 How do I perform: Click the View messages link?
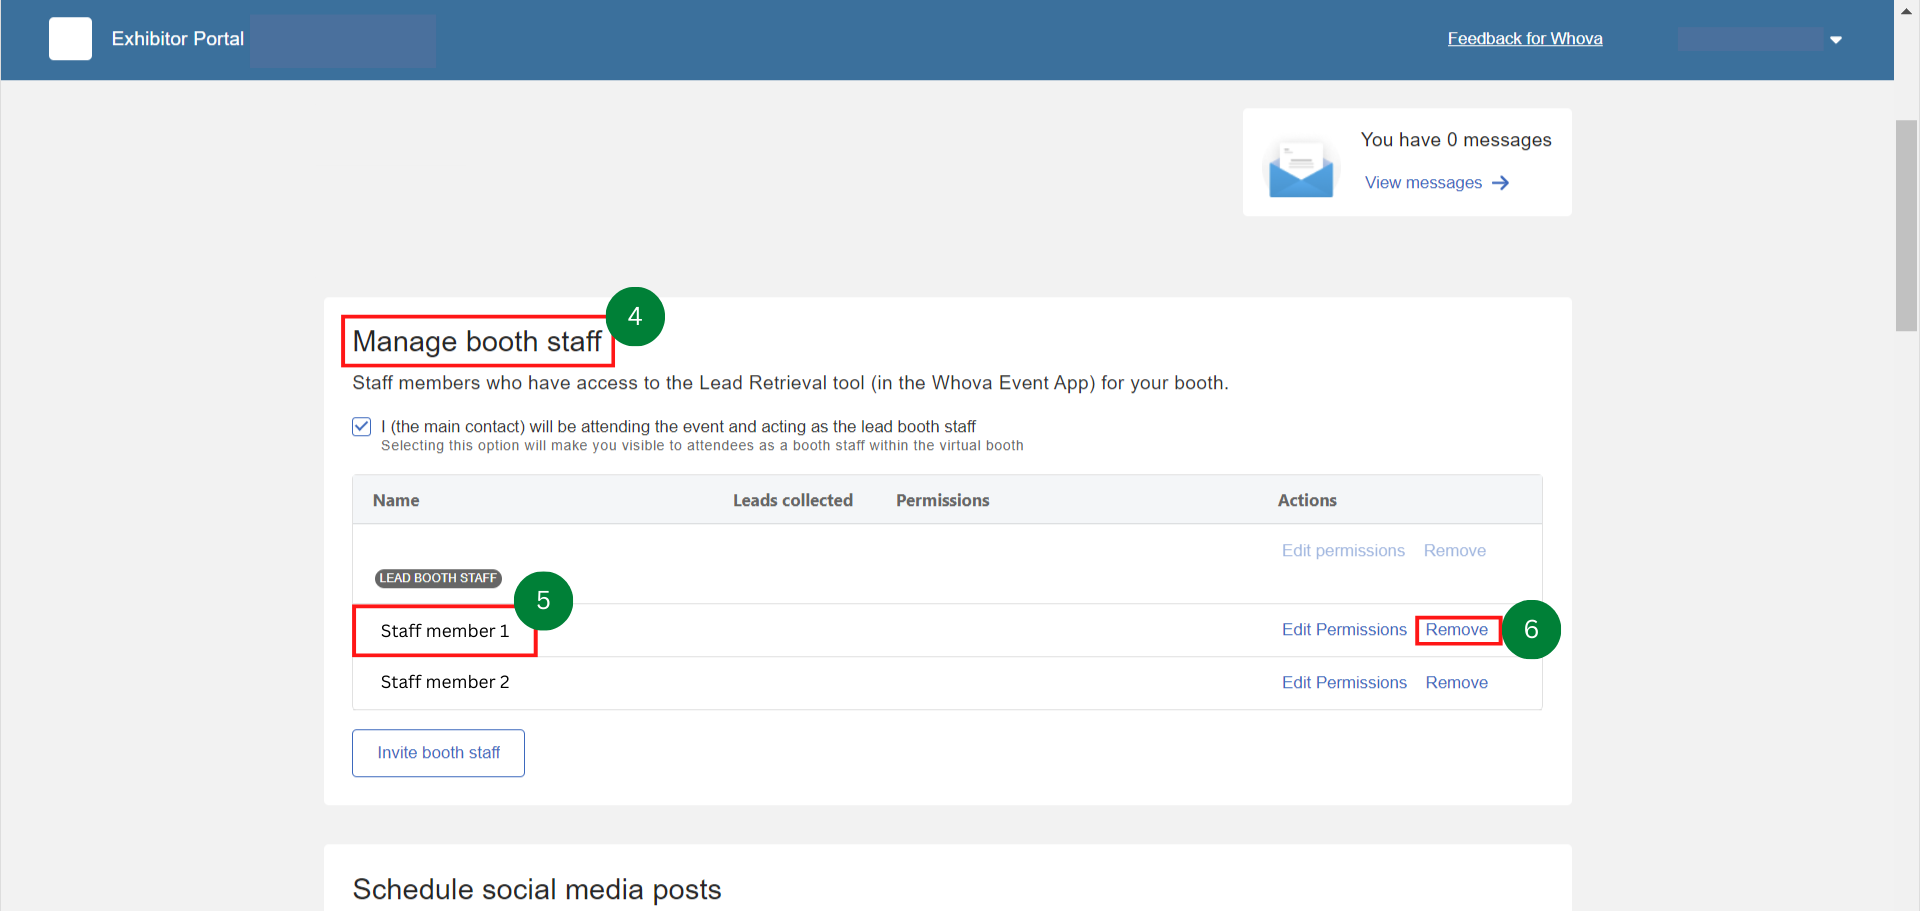coord(1424,183)
